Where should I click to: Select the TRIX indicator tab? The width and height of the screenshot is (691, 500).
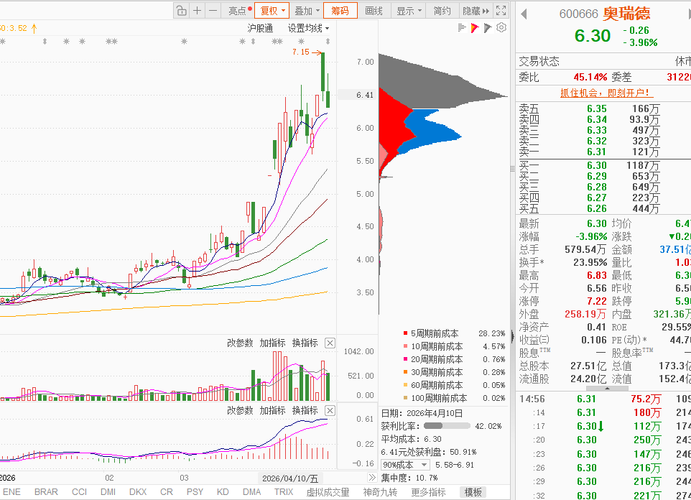point(283,492)
